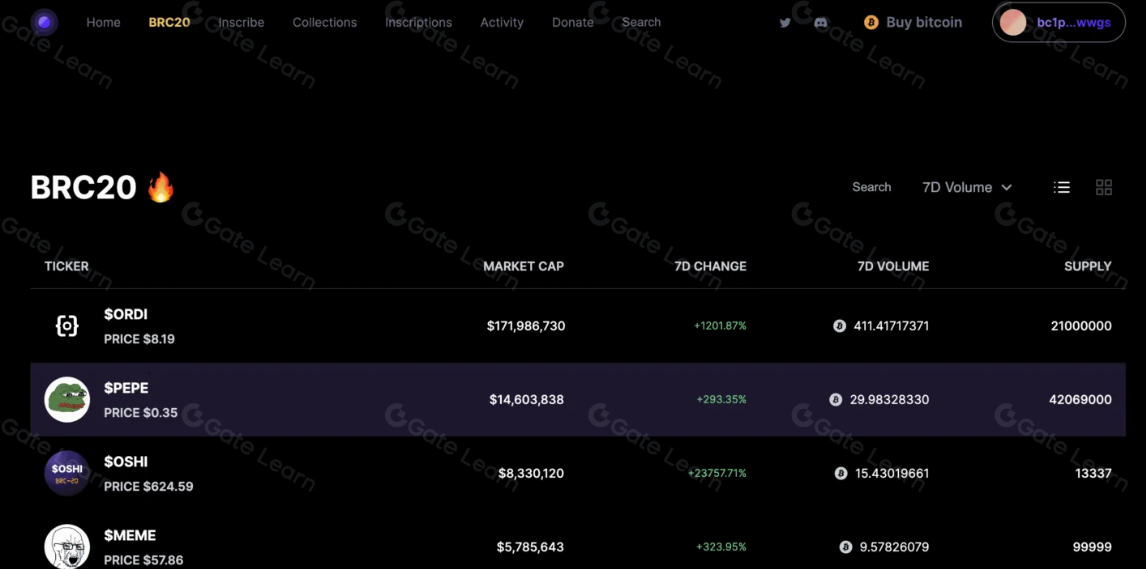The image size is (1146, 569).
Task: Sort by the 7D CHANGE column
Action: (x=710, y=266)
